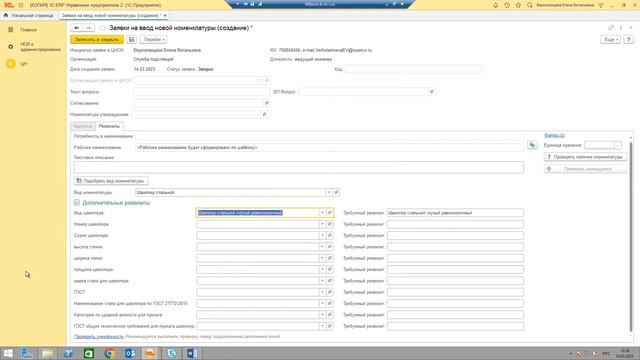Open ЦН section in sidebar
The image size is (640, 360).
click(23, 64)
